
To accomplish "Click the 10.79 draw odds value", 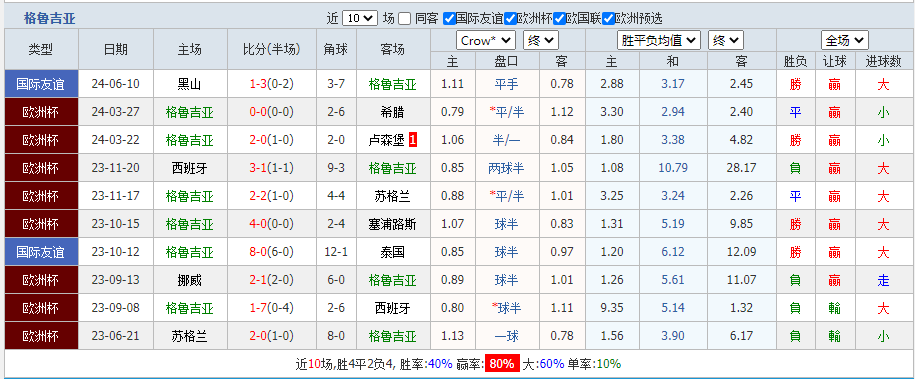I will click(673, 168).
